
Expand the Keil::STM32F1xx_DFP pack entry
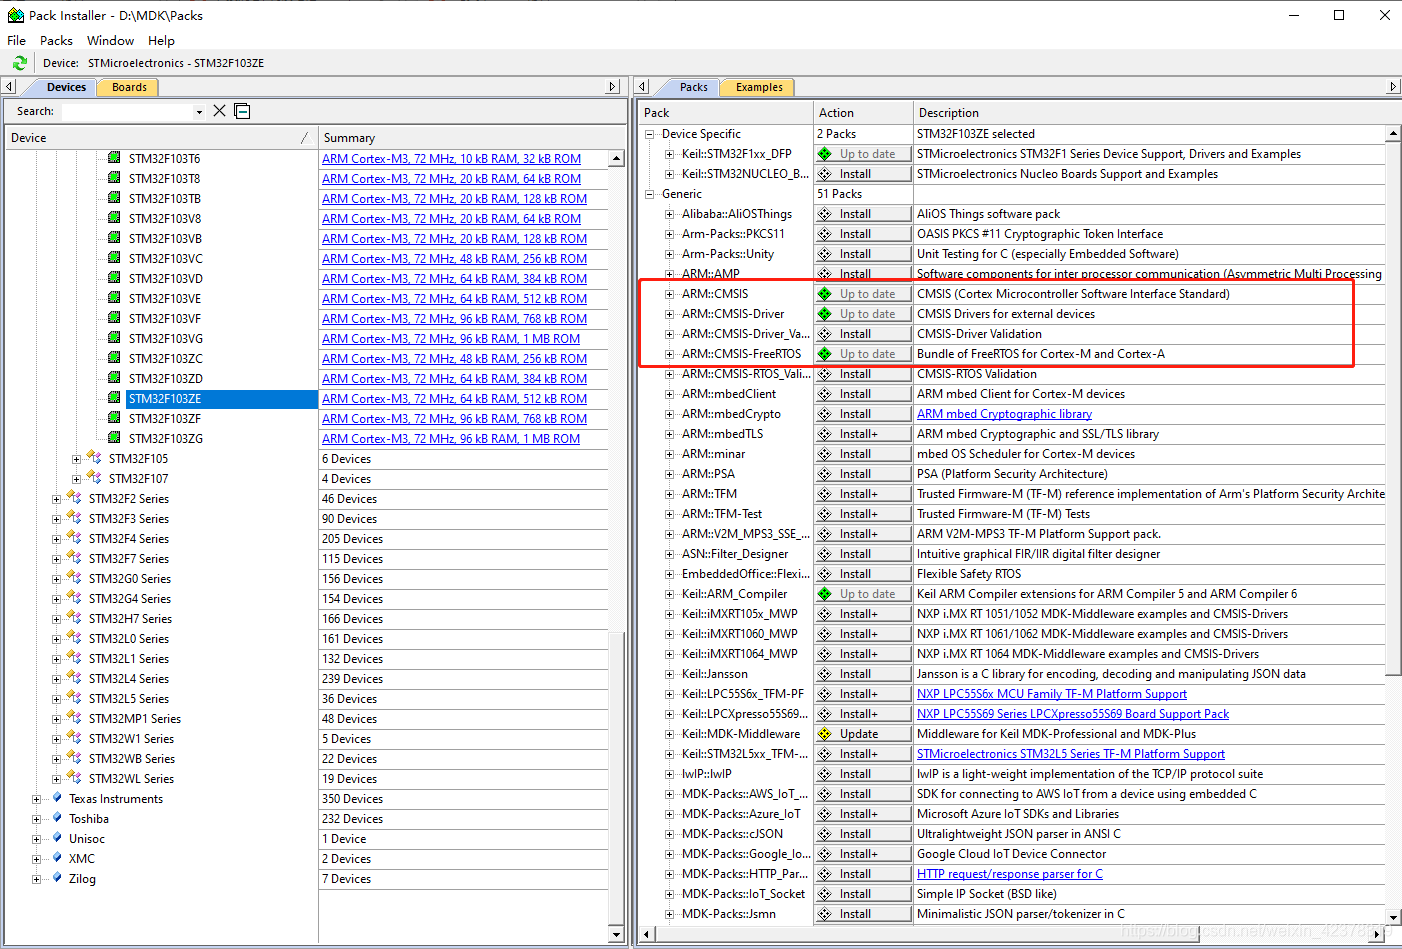[x=669, y=154]
